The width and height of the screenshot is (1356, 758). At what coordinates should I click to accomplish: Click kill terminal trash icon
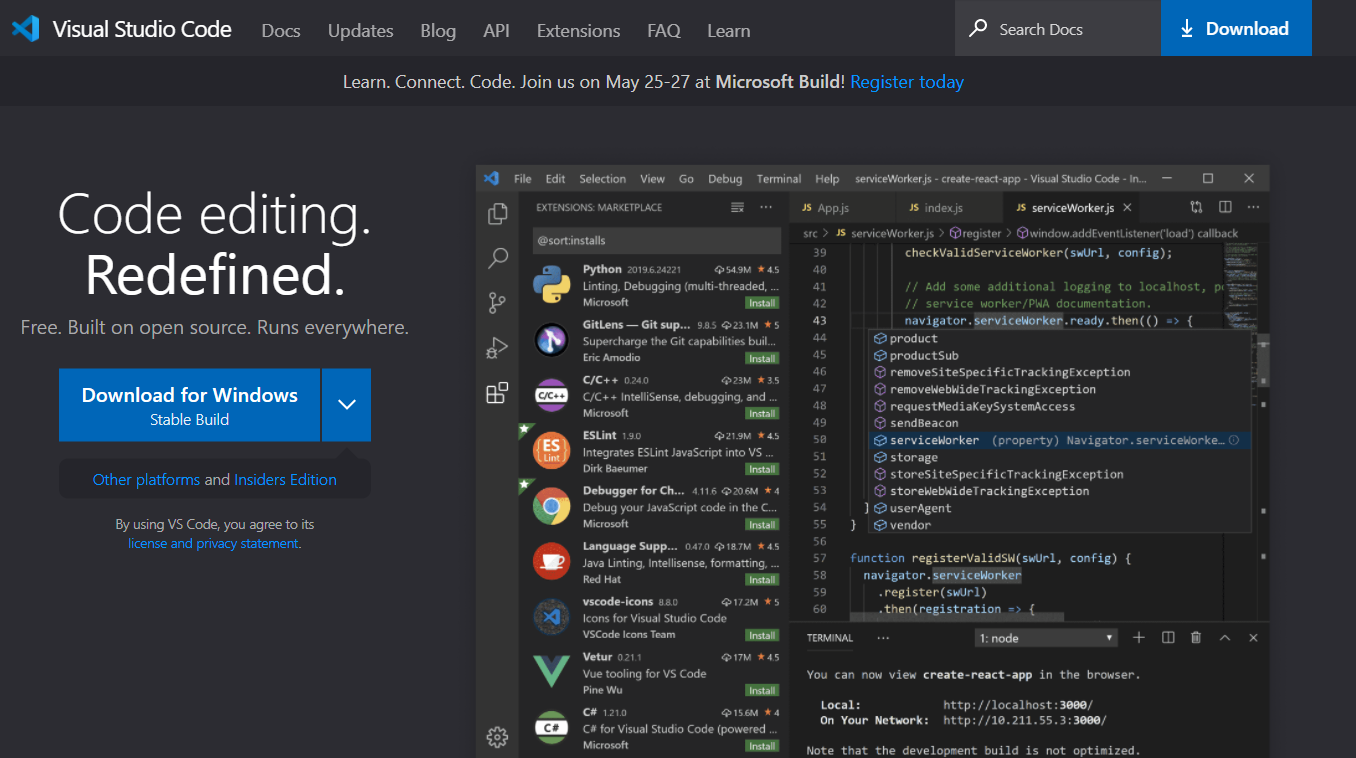click(1196, 637)
